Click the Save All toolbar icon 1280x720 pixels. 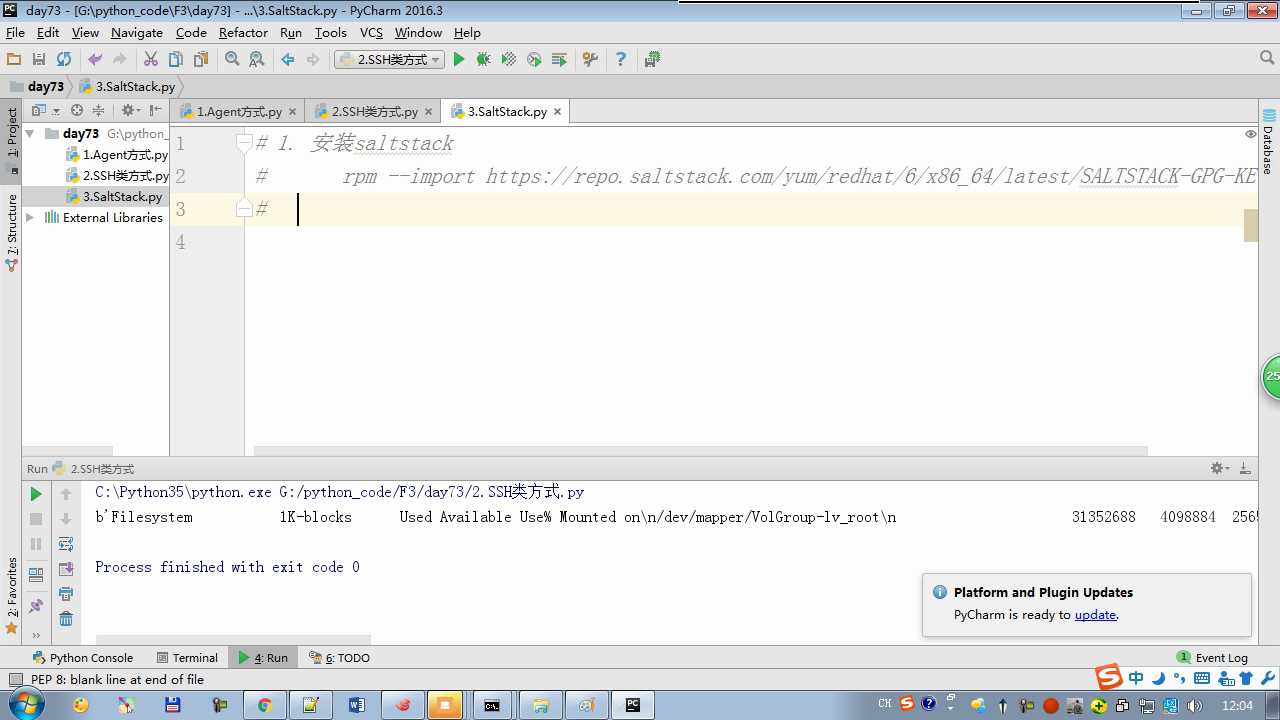[39, 60]
